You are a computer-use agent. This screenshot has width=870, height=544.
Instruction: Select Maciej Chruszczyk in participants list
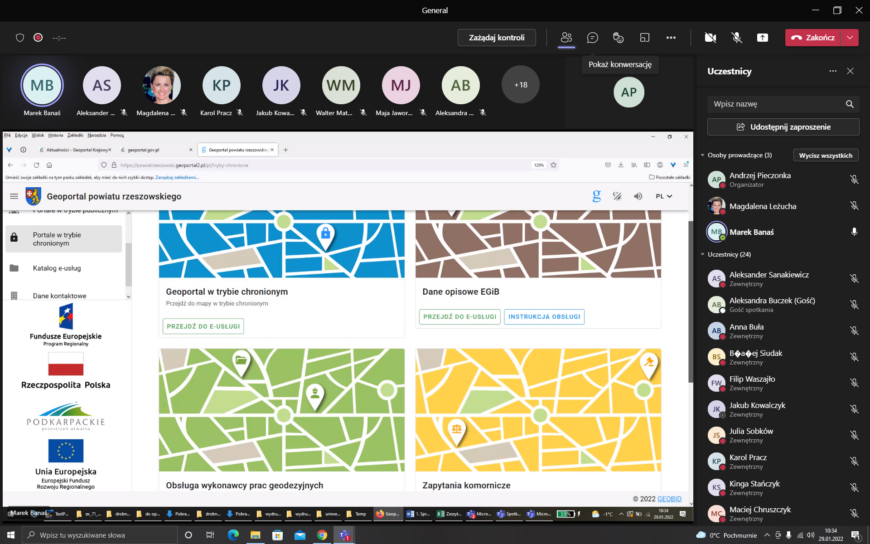coord(783,513)
